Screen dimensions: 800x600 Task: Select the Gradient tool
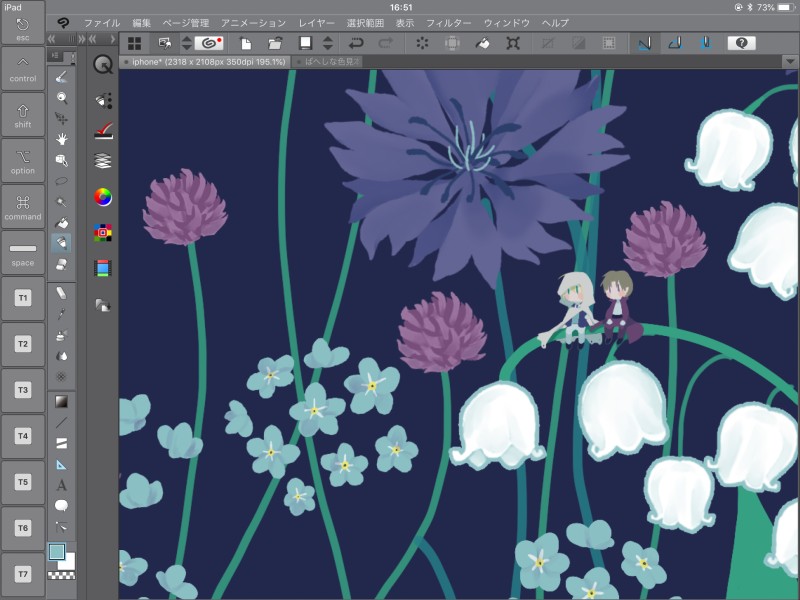[x=62, y=401]
